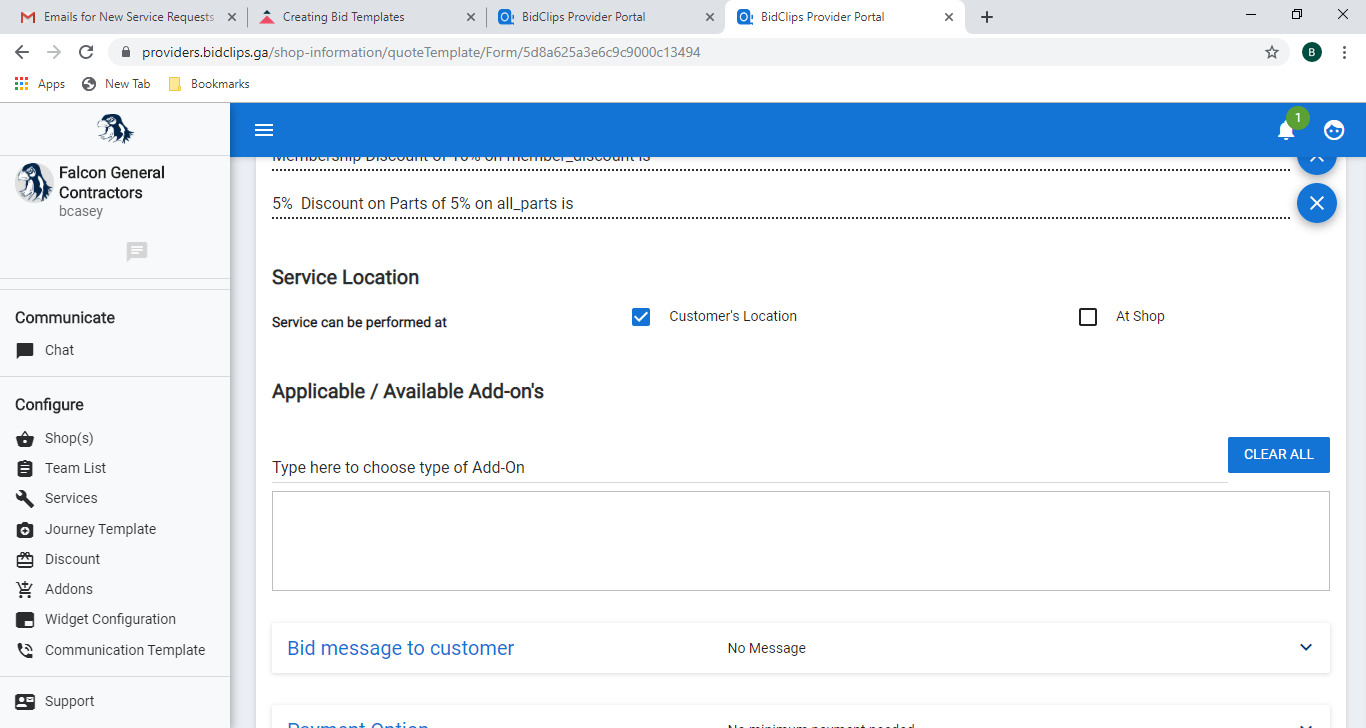Expand Bid message to customer chevron

pos(1306,648)
